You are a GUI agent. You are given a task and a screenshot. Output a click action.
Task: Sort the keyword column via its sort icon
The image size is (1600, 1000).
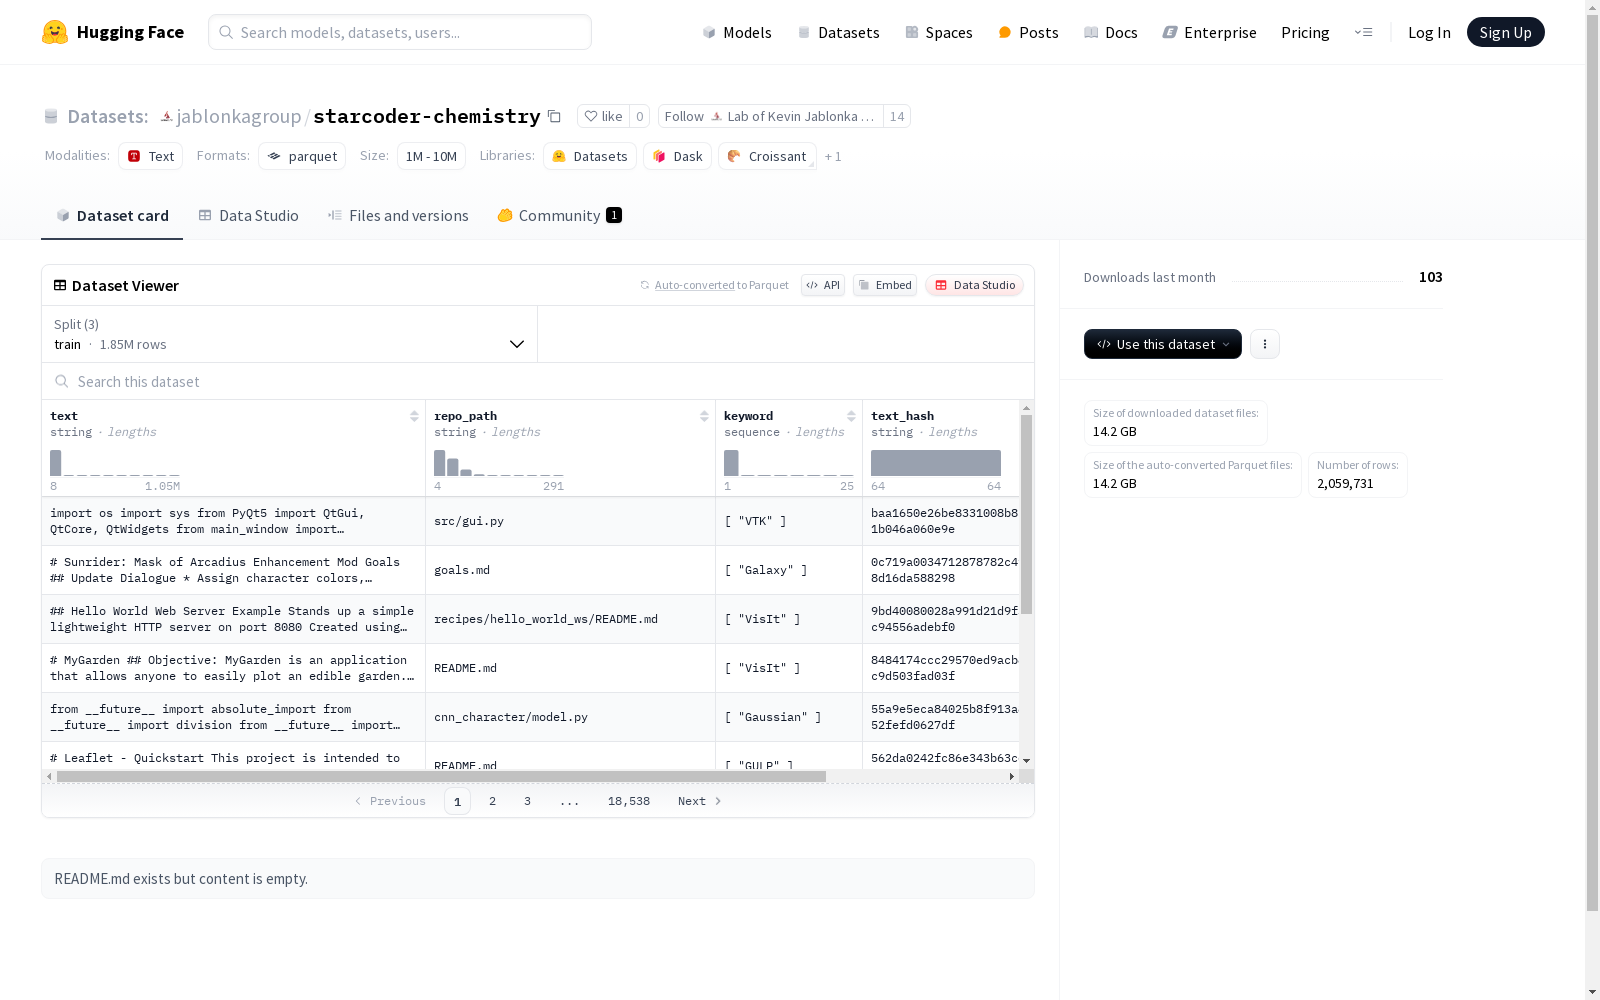tap(851, 416)
